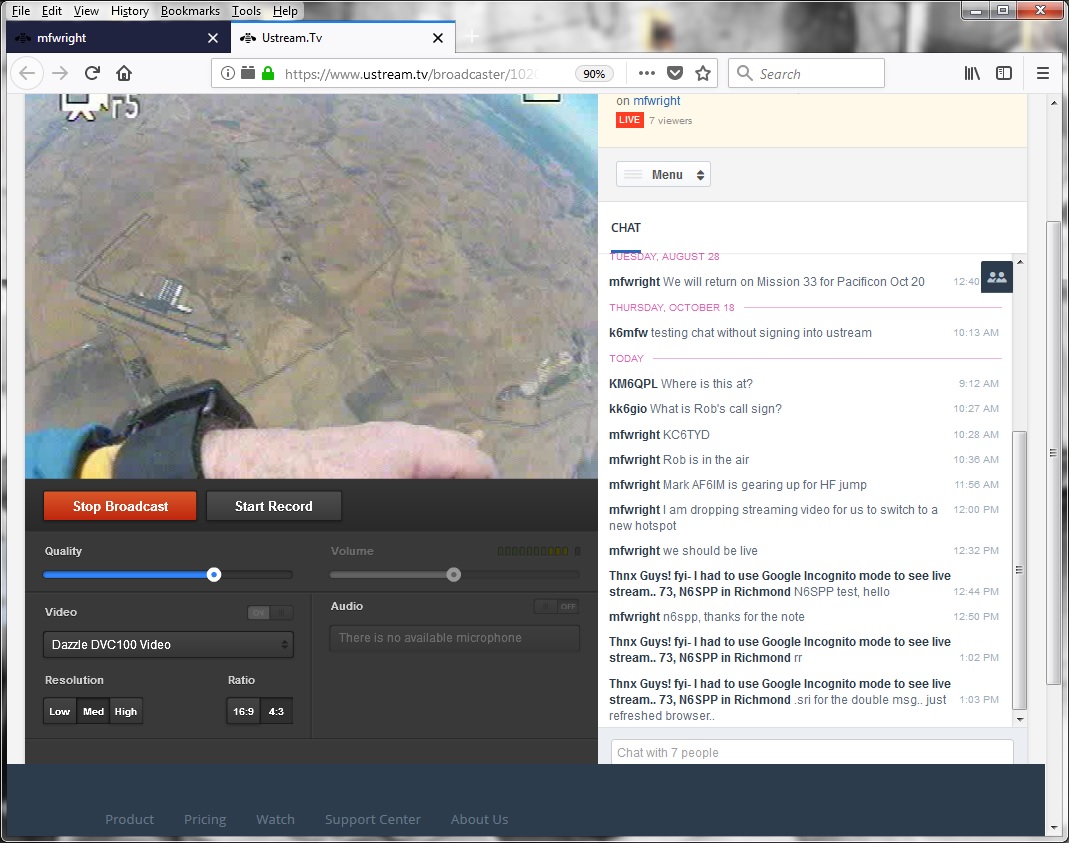Toggle the Video on/off switch

tap(270, 613)
